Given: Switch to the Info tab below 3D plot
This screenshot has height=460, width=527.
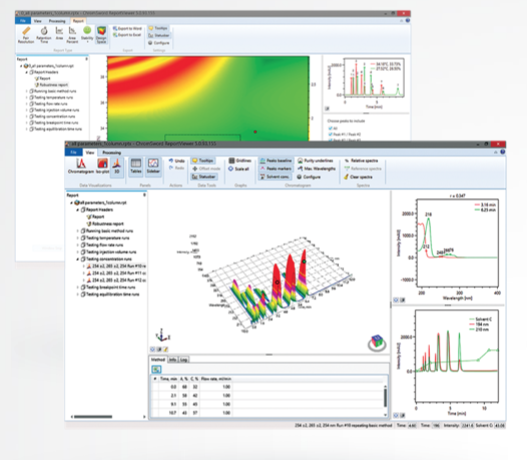Looking at the screenshot, I should coord(172,360).
